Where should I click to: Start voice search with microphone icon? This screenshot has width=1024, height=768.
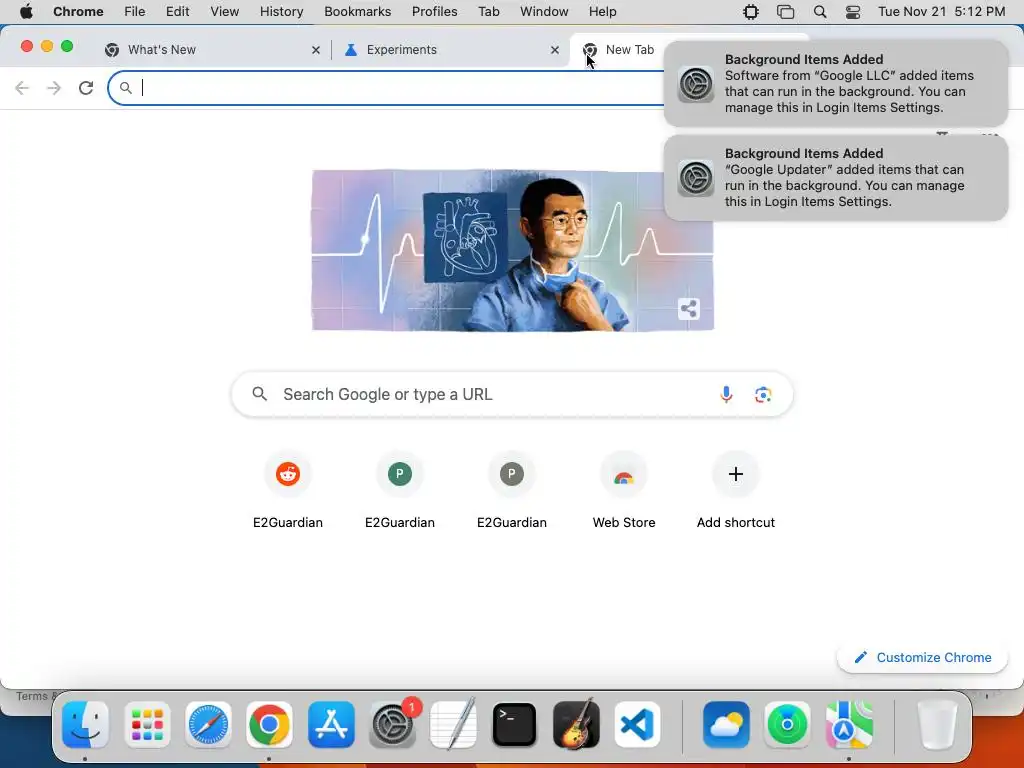[x=726, y=394]
